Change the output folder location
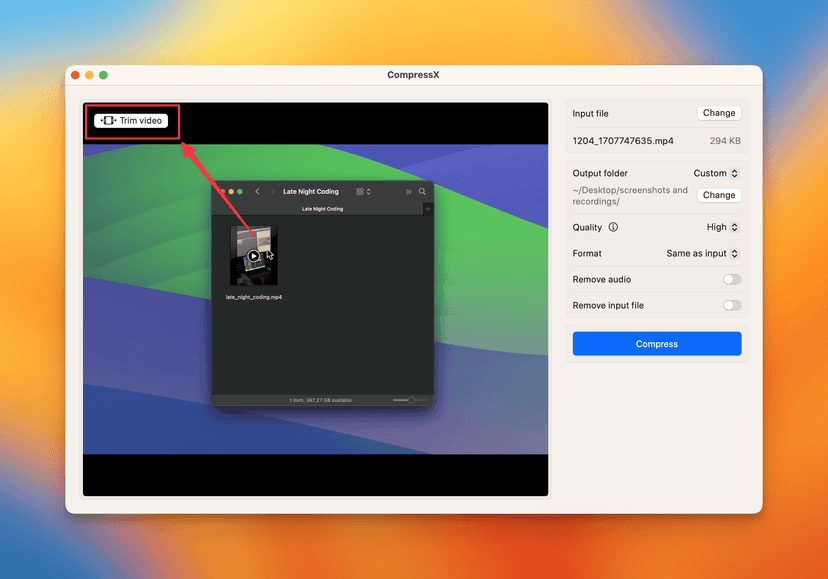This screenshot has width=828, height=579. pyautogui.click(x=718, y=195)
